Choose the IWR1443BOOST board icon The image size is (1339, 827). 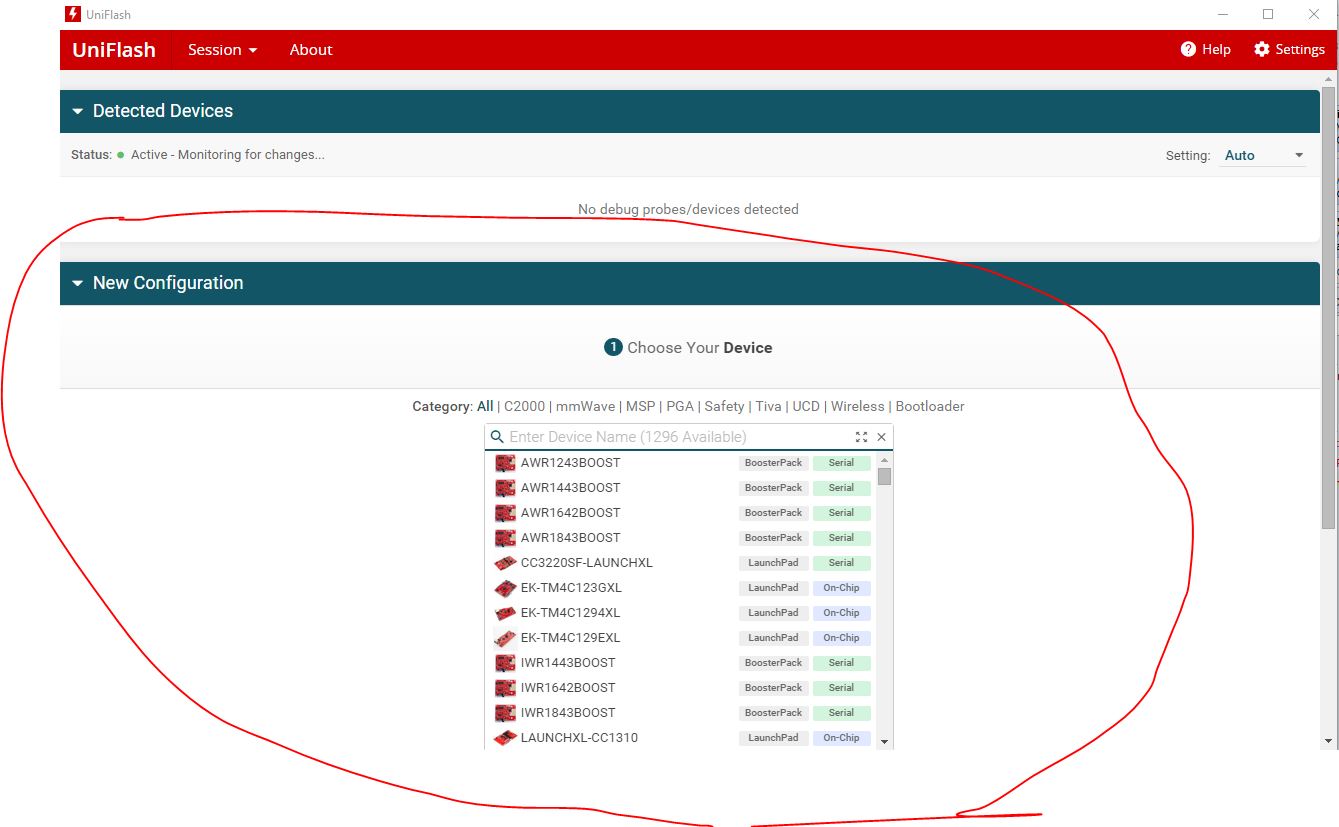pos(505,663)
